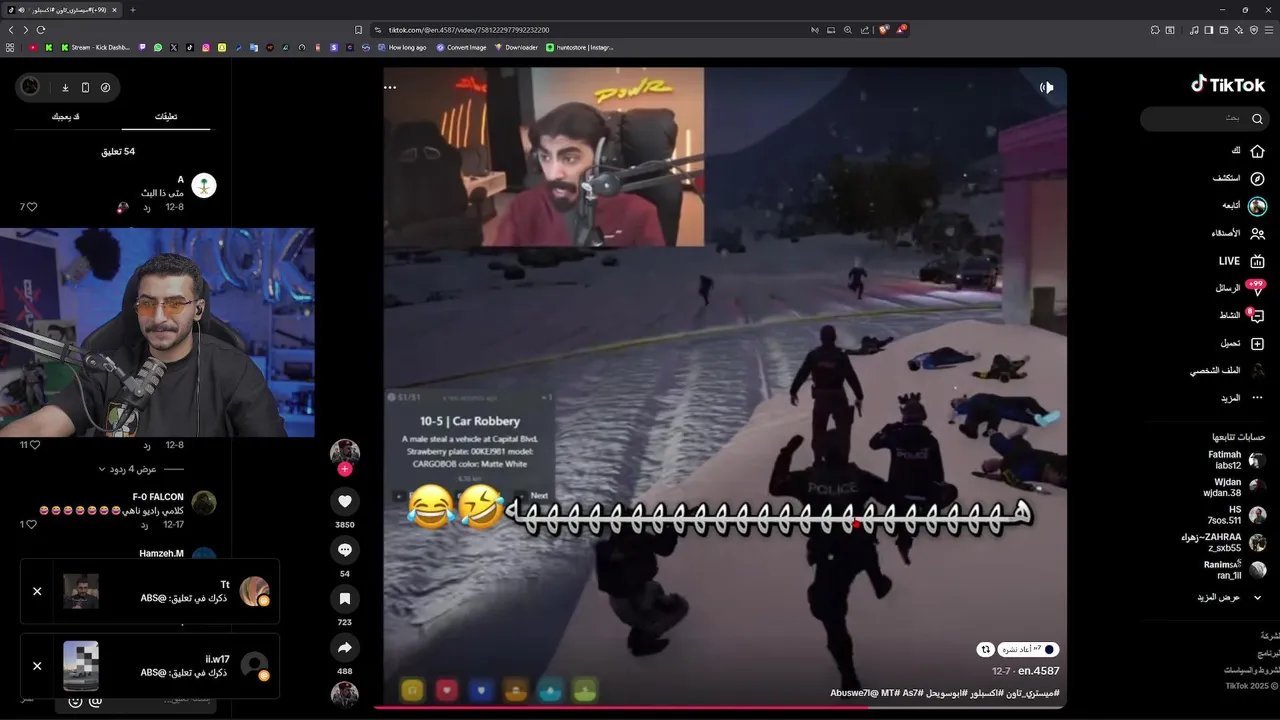Open the X (Twitter) bookmark icon
The width and height of the screenshot is (1280, 720).
pyautogui.click(x=174, y=47)
